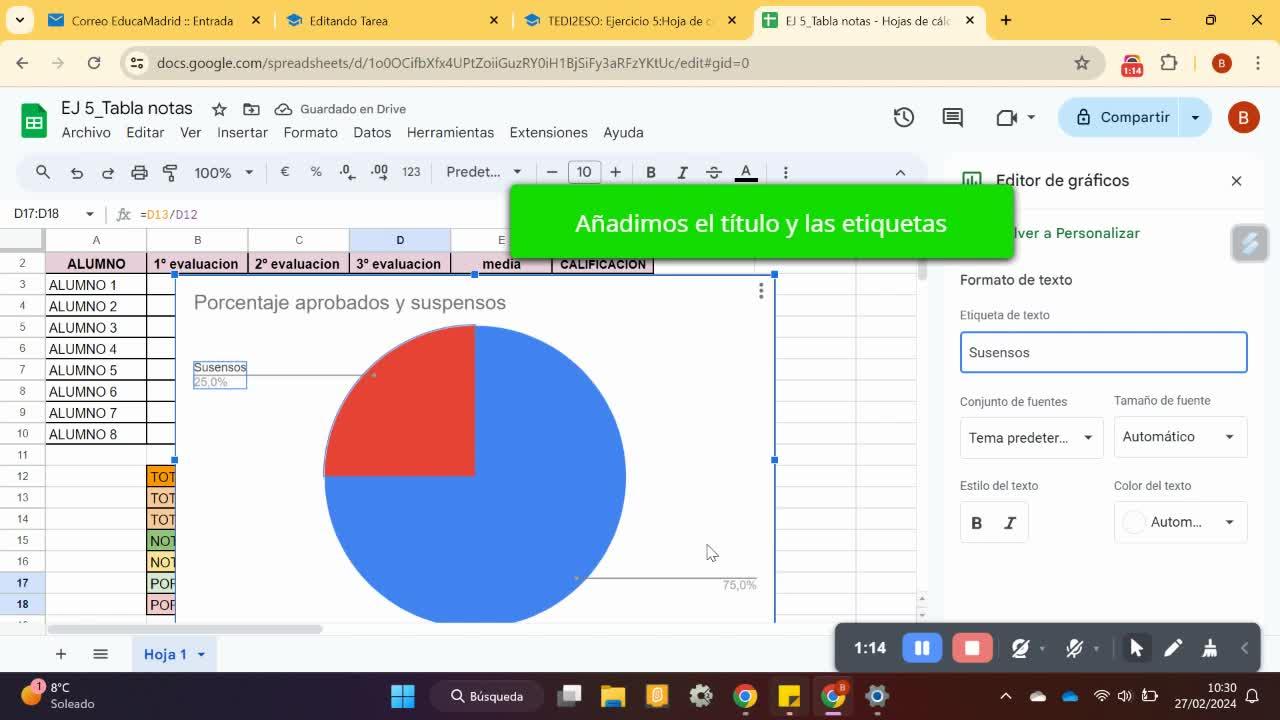1280x720 pixels.
Task: Open the Color del texto dropdown
Action: click(x=1180, y=522)
